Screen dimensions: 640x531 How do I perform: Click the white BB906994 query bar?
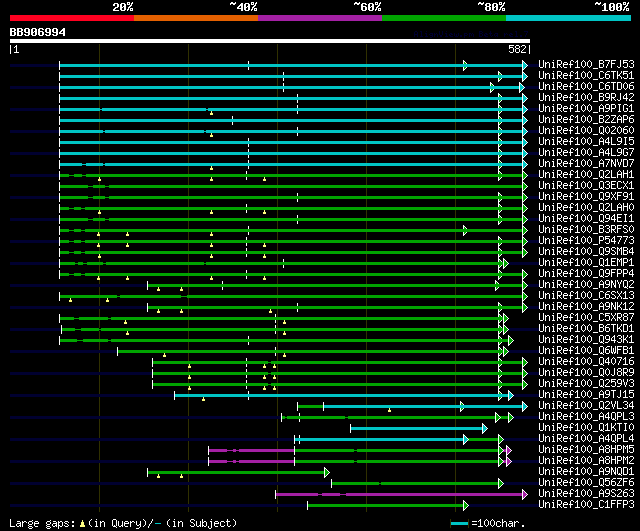coord(270,41)
